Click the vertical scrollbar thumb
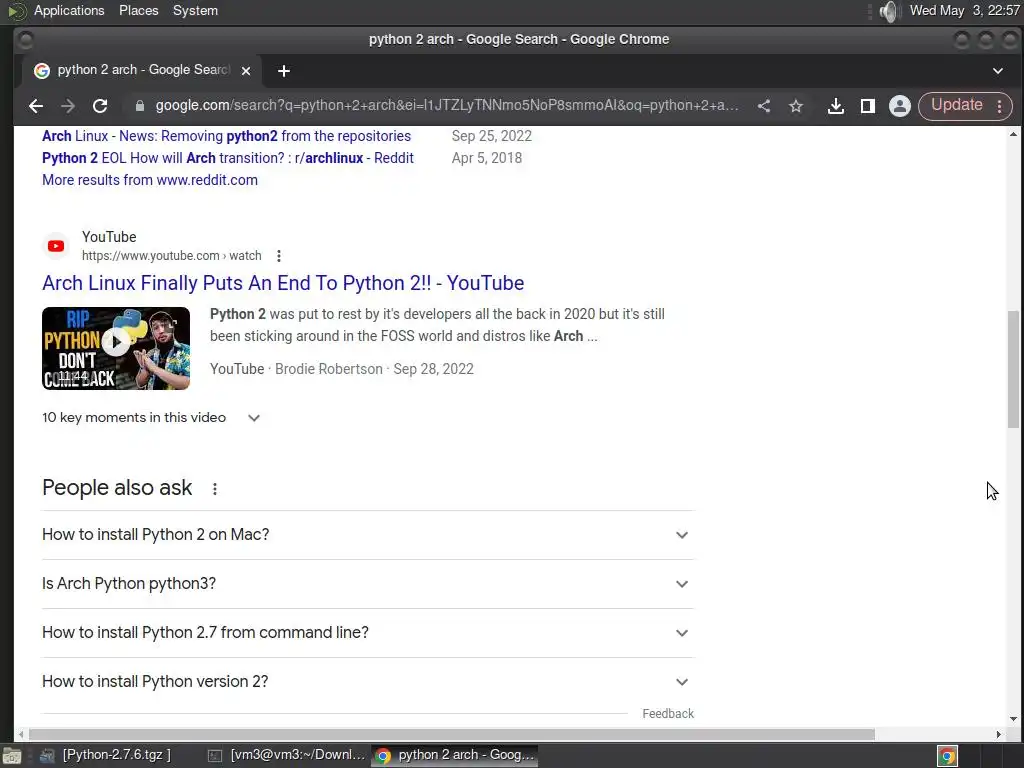Screen dimensions: 1024x768 tap(1013, 369)
